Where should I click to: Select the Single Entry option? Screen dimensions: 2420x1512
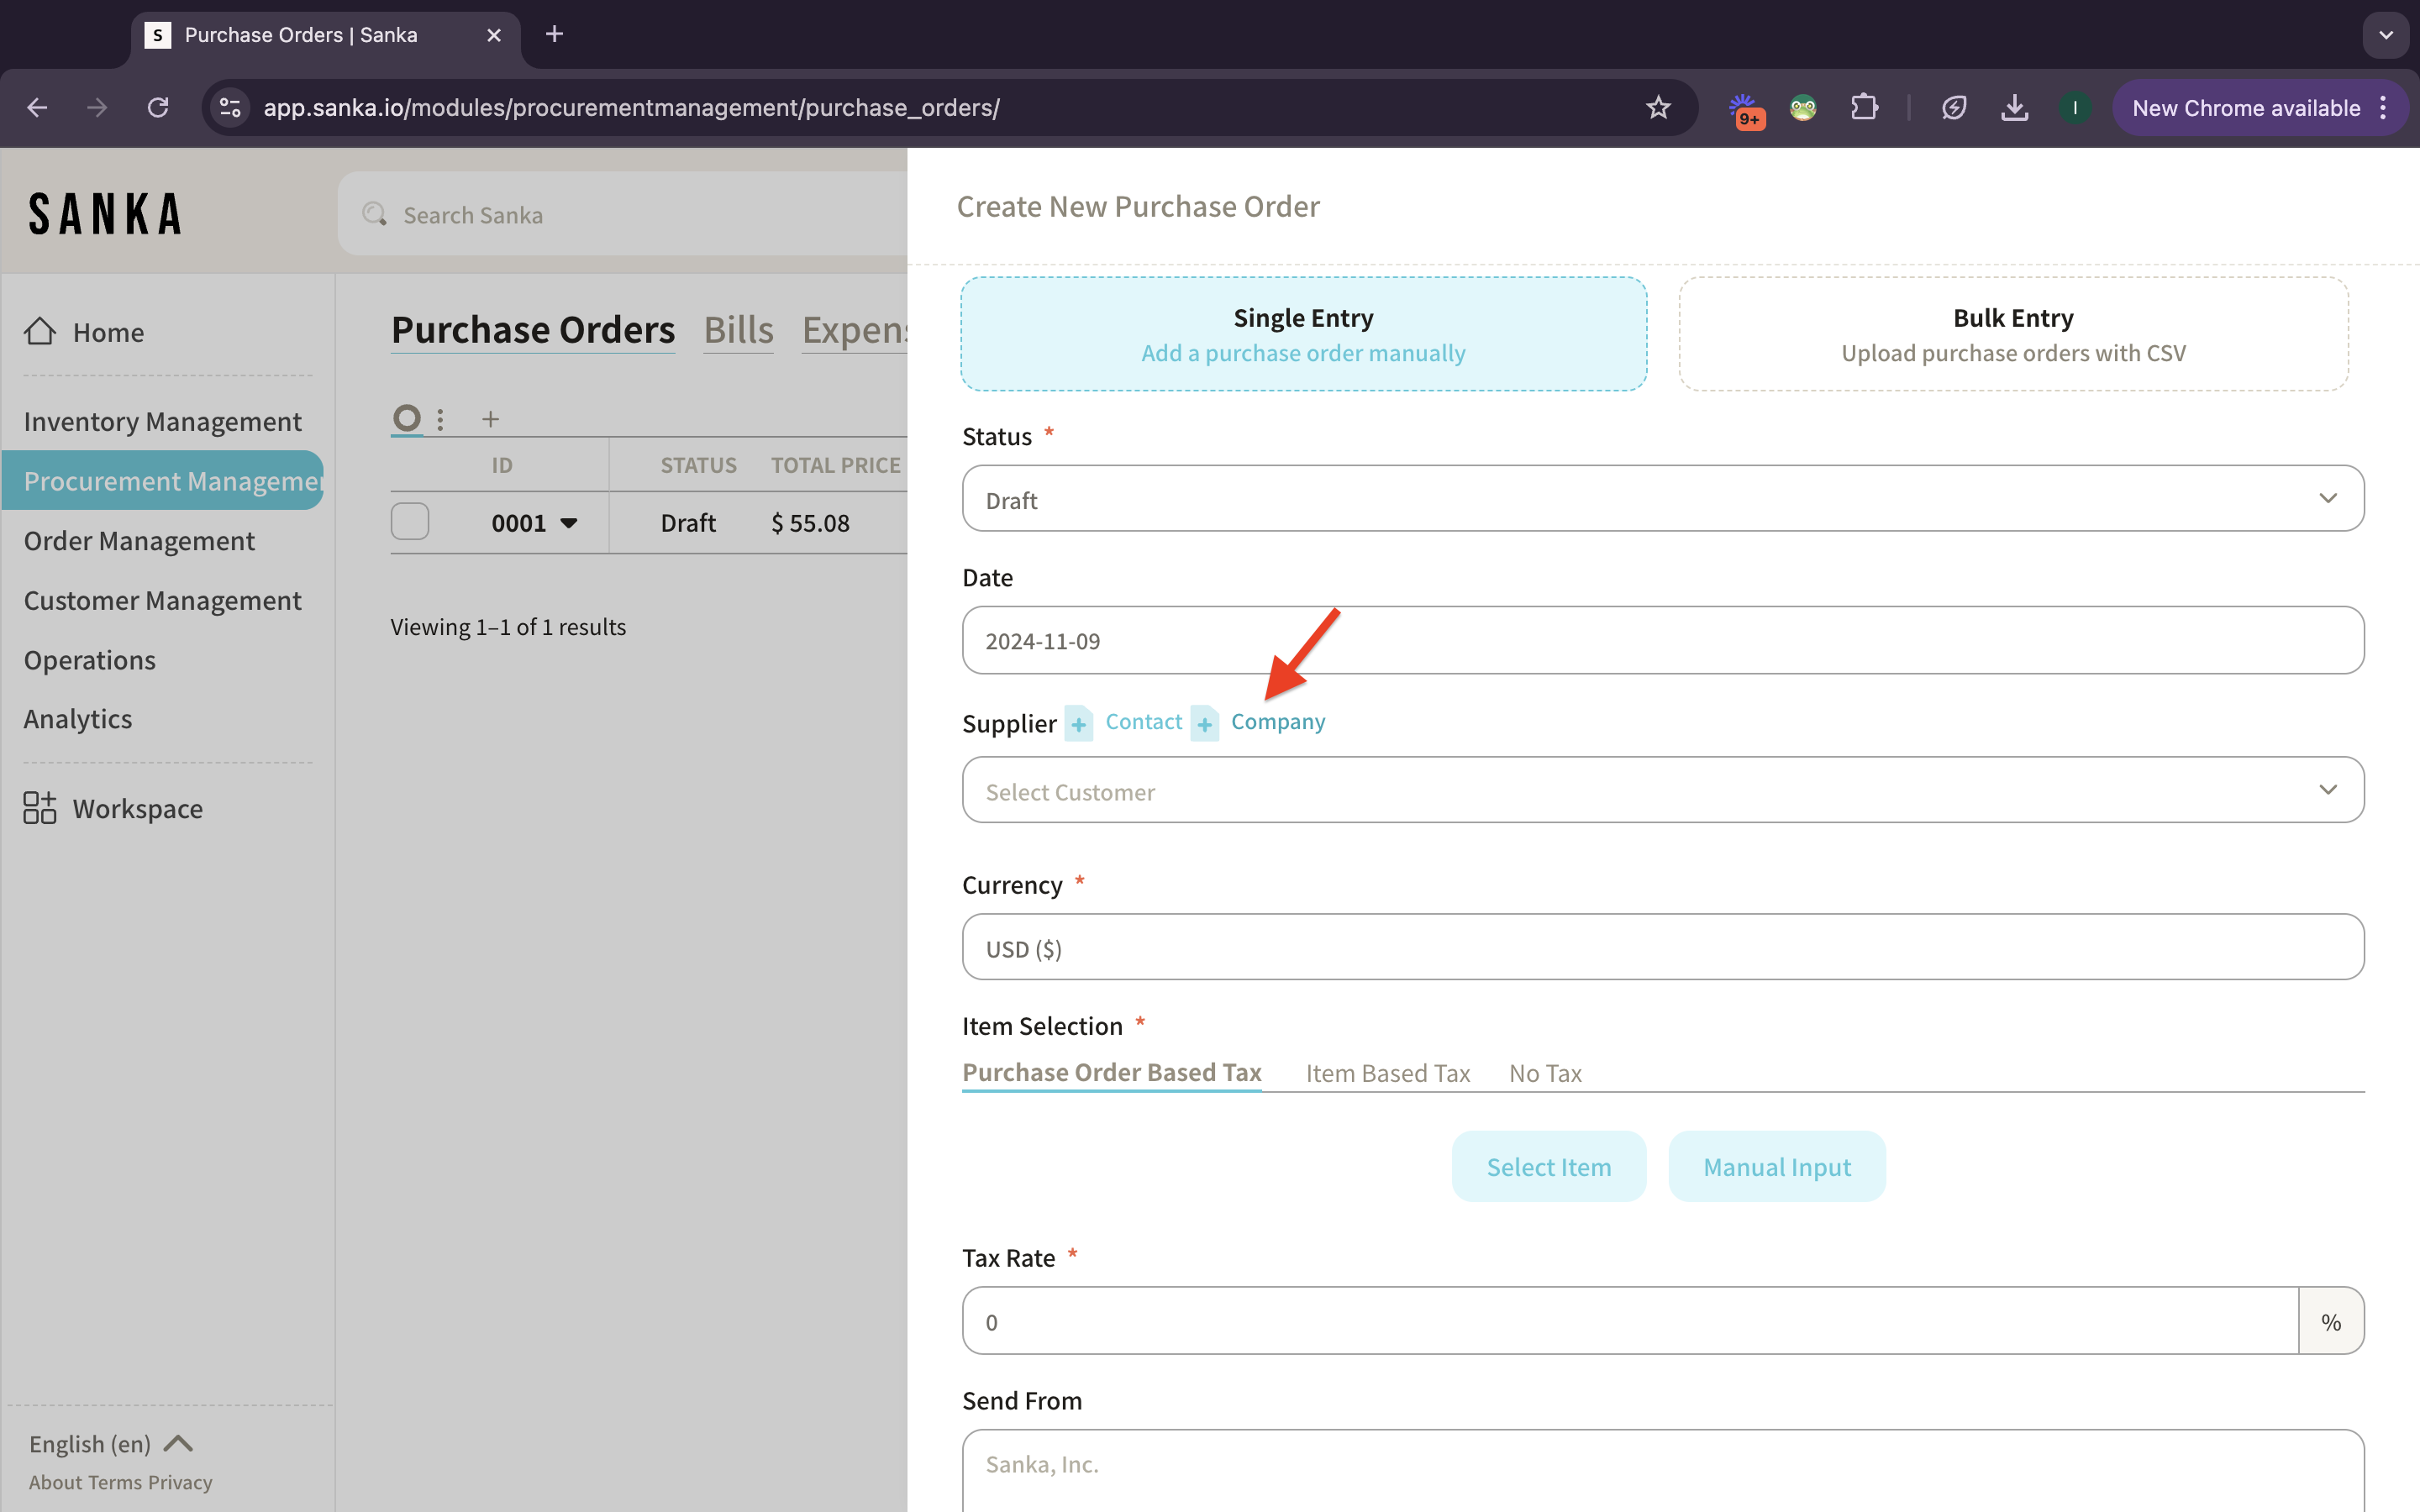[x=1303, y=334]
